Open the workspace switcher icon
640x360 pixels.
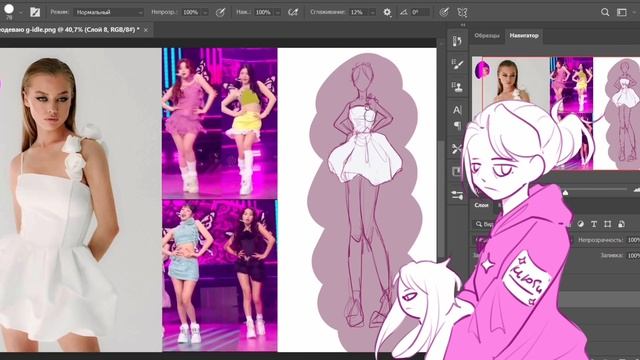pyautogui.click(x=622, y=12)
